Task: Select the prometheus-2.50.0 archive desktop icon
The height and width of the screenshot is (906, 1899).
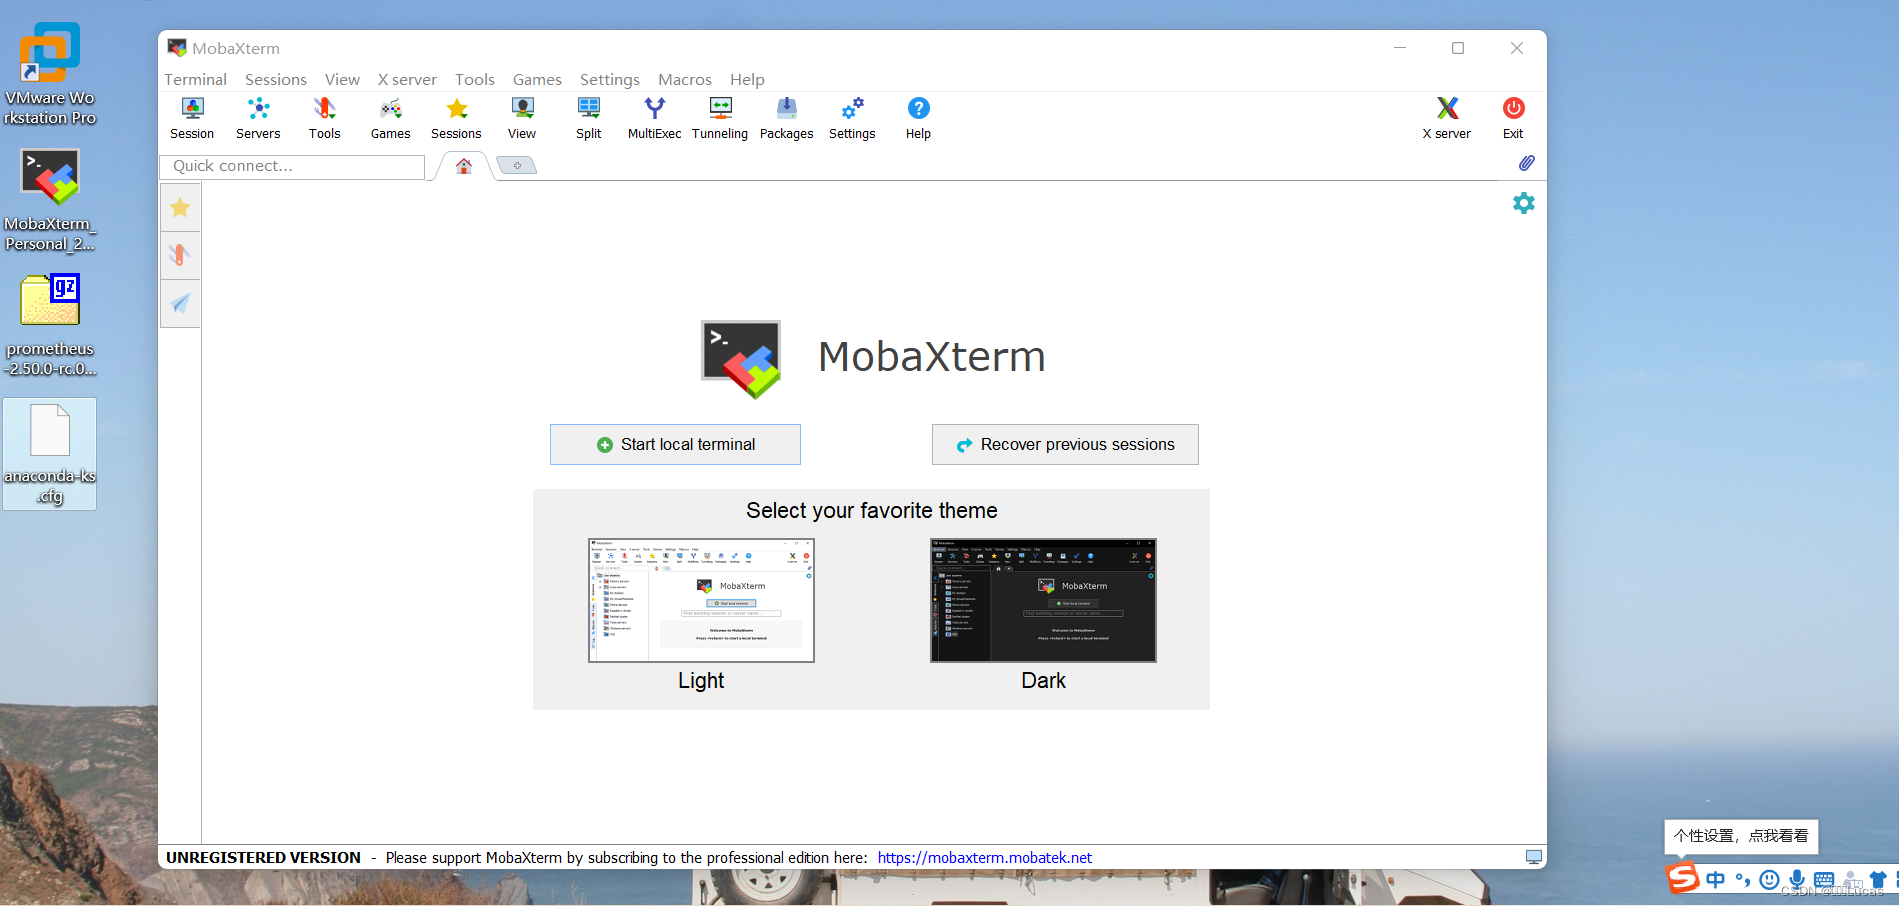Action: pyautogui.click(x=50, y=325)
